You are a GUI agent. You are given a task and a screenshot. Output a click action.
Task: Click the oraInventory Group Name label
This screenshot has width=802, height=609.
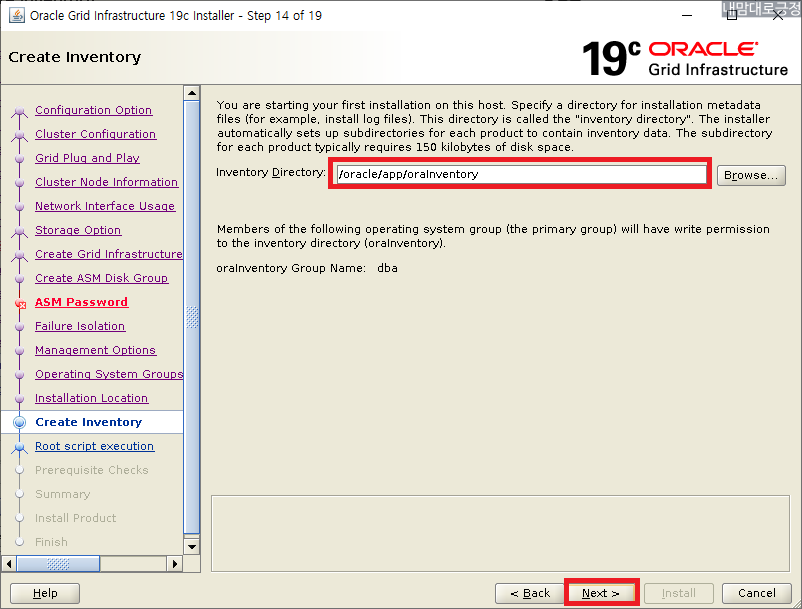click(x=291, y=268)
